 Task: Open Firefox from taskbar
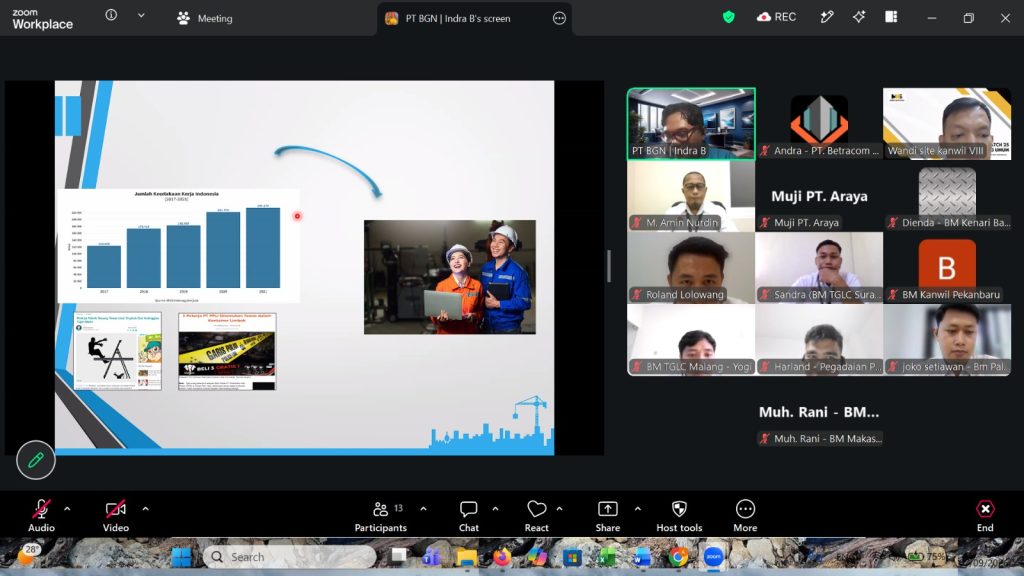[502, 557]
